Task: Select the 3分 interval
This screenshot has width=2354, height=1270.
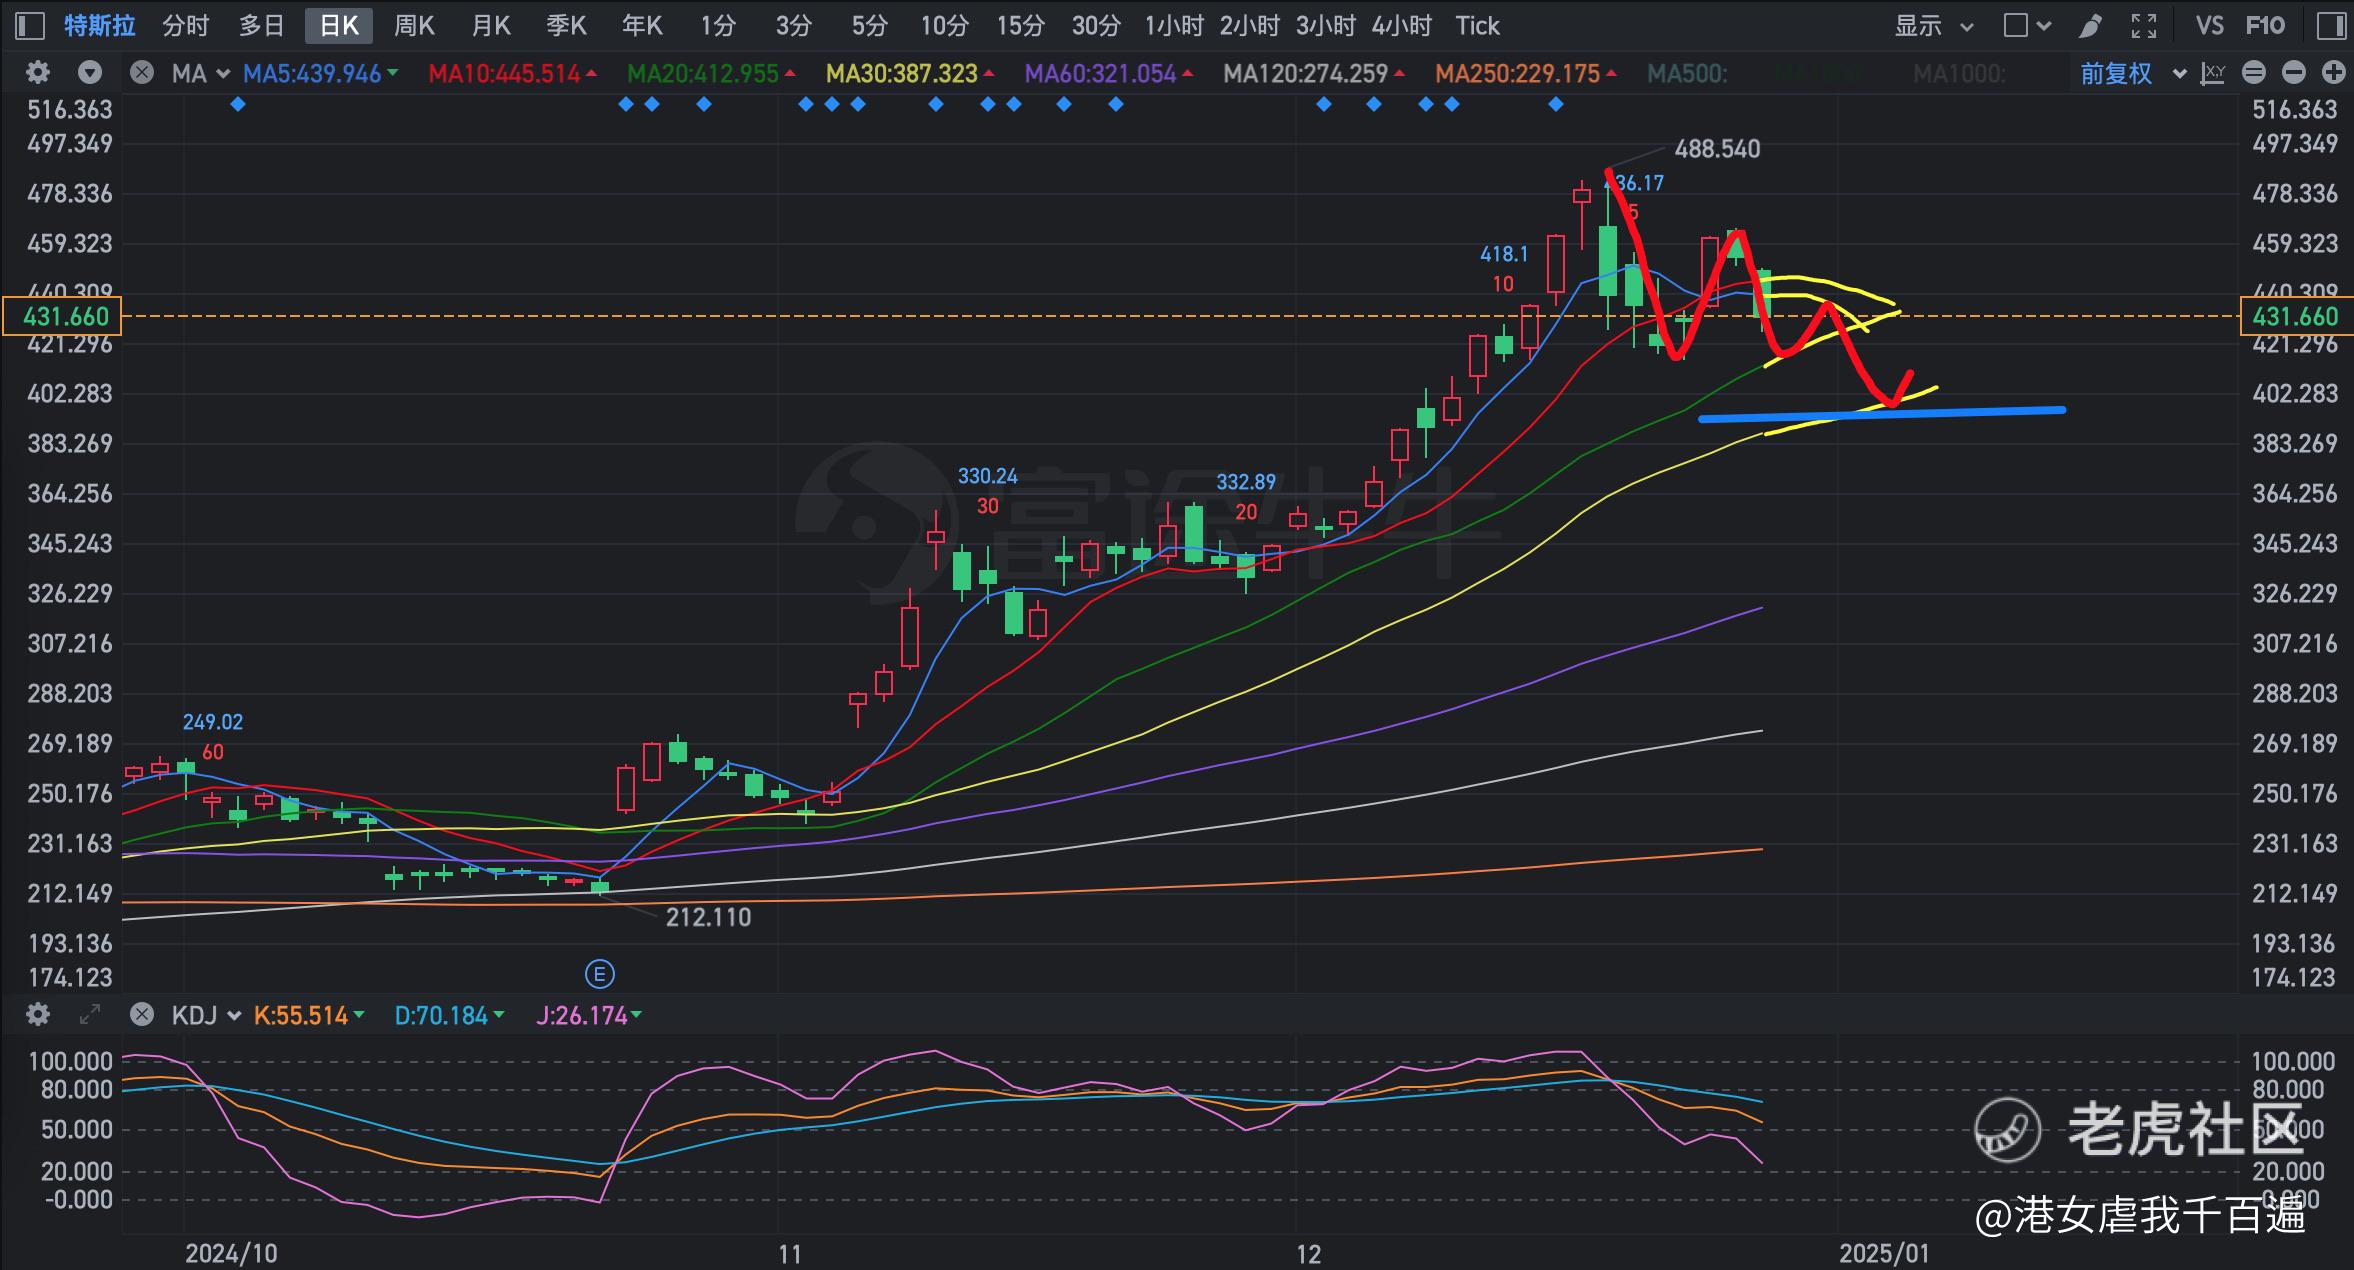Action: click(794, 26)
